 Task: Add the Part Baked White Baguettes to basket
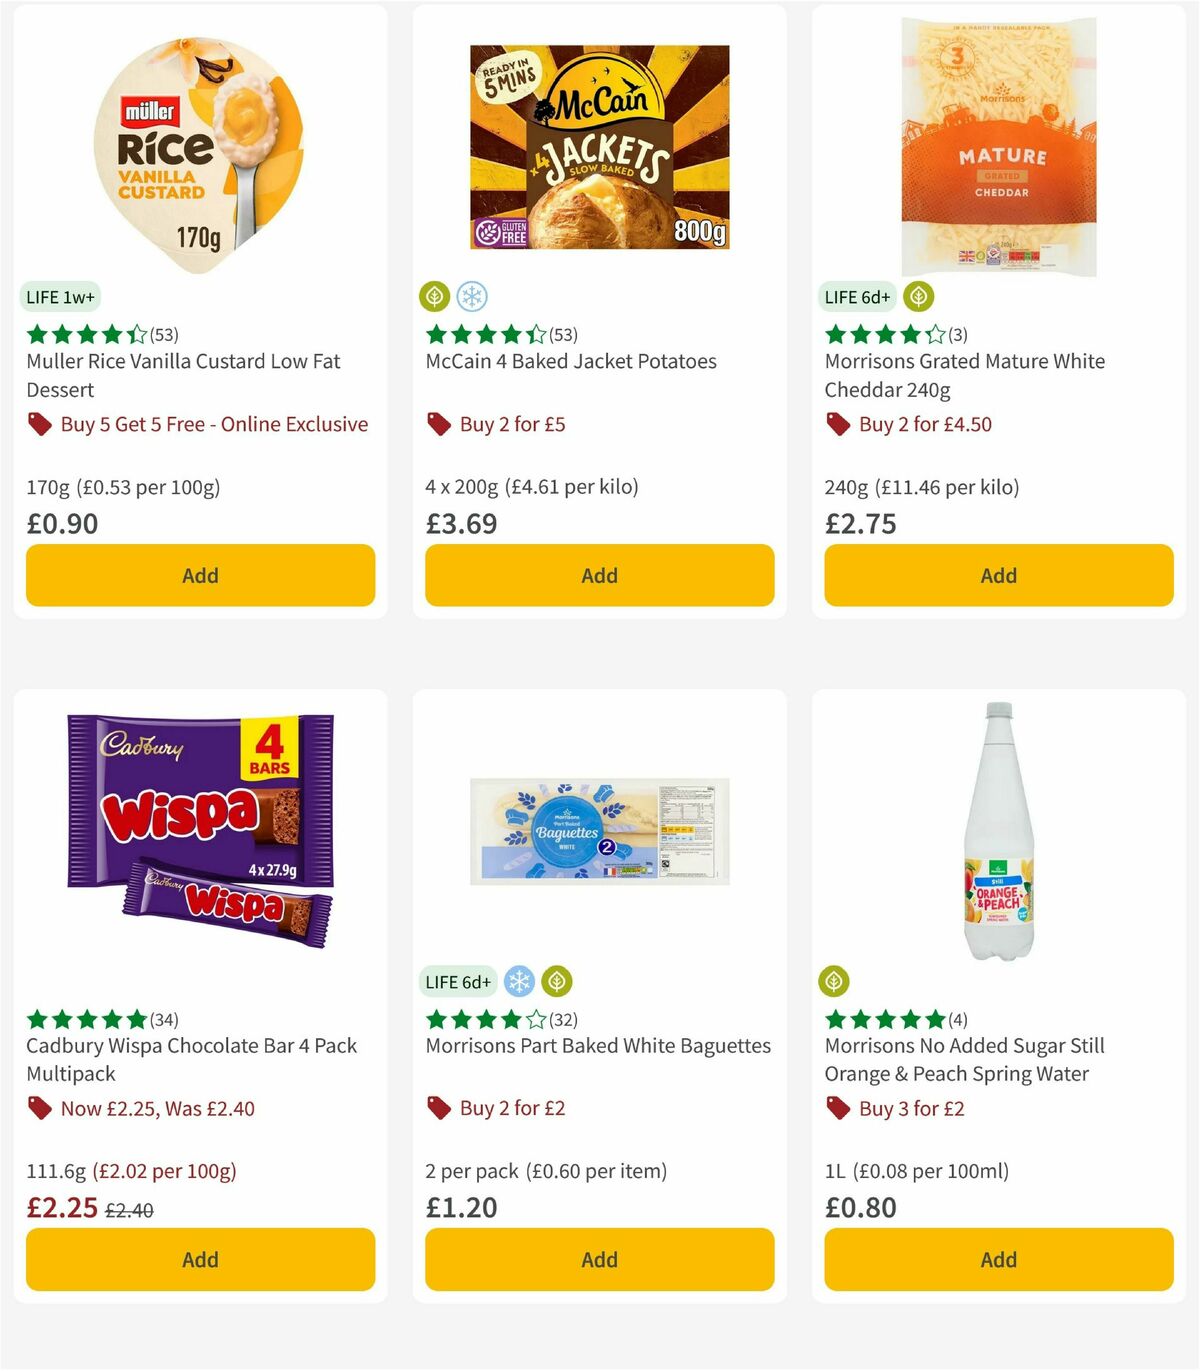tap(598, 1259)
